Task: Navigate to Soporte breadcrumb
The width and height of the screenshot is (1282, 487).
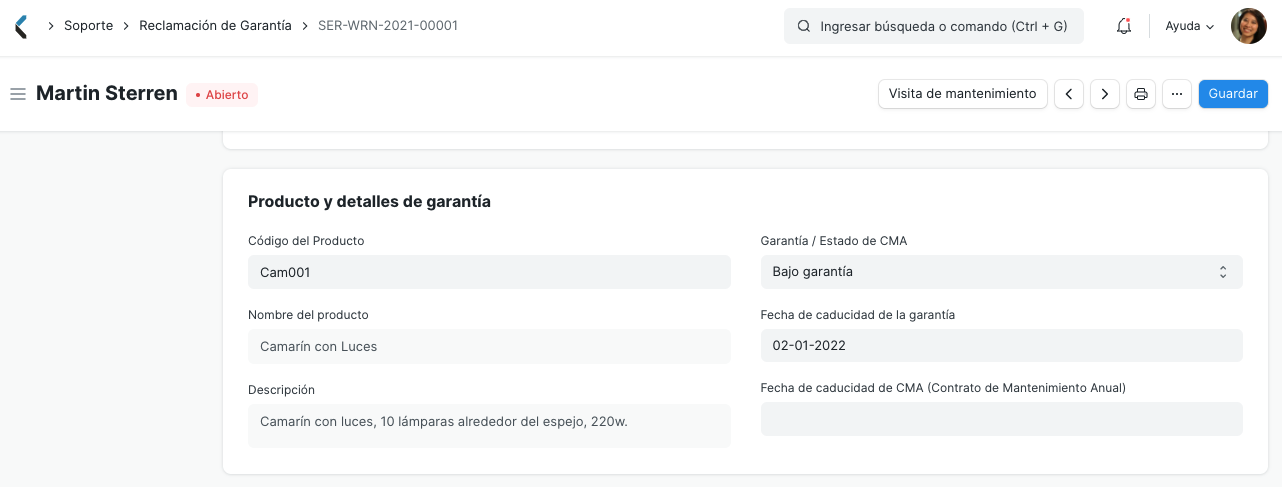Action: pyautogui.click(x=88, y=26)
